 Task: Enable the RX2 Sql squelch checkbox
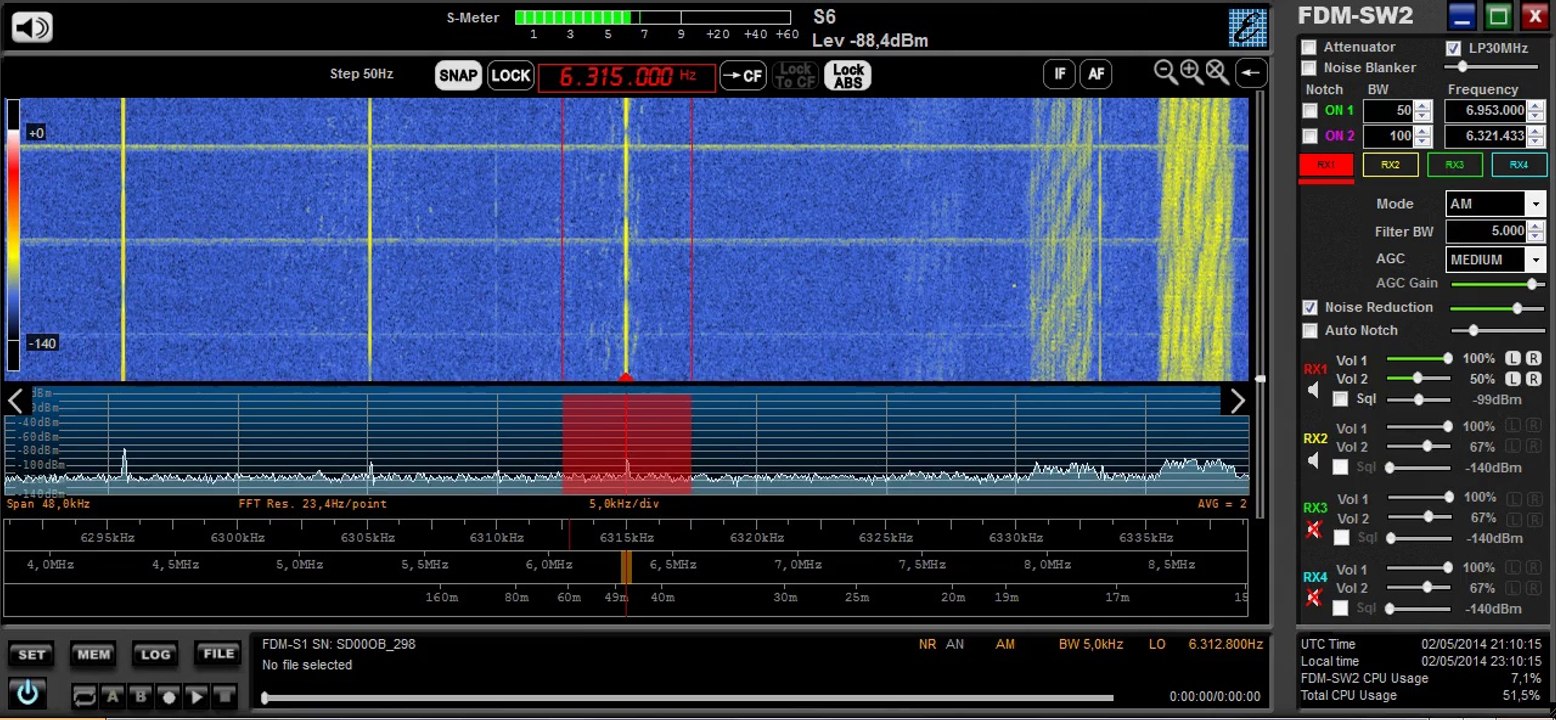tap(1341, 467)
